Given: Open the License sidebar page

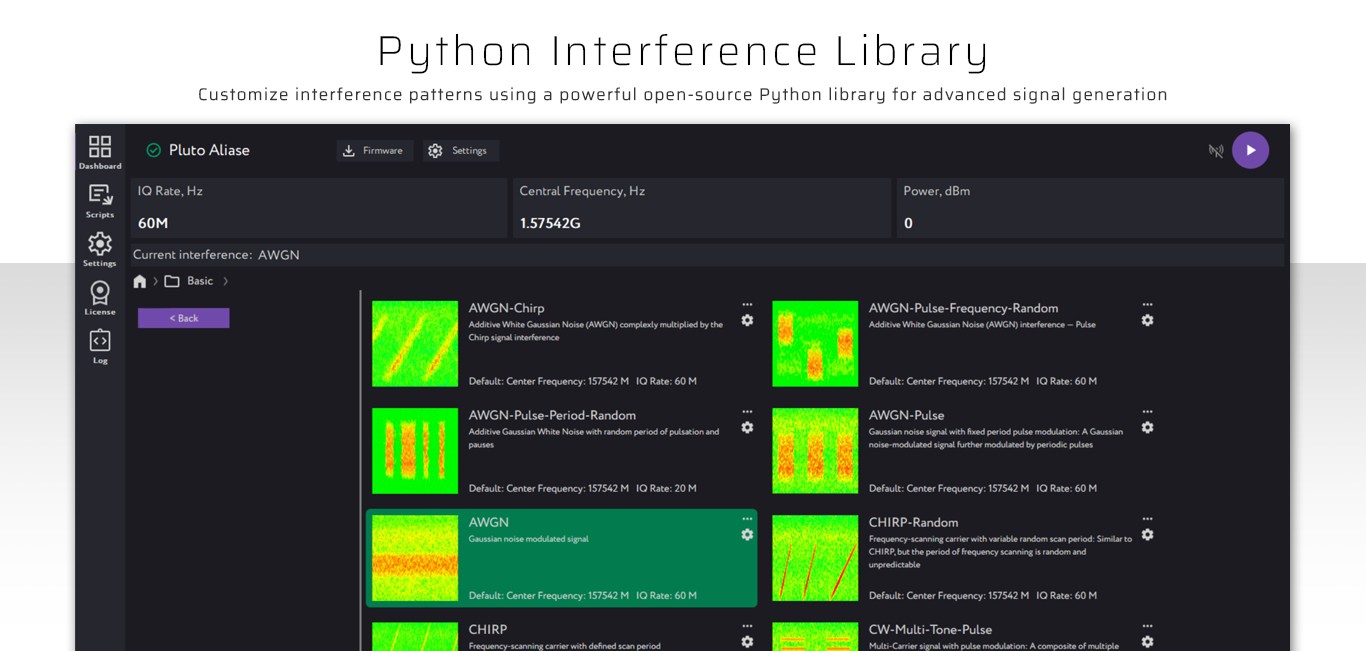Looking at the screenshot, I should (x=100, y=297).
